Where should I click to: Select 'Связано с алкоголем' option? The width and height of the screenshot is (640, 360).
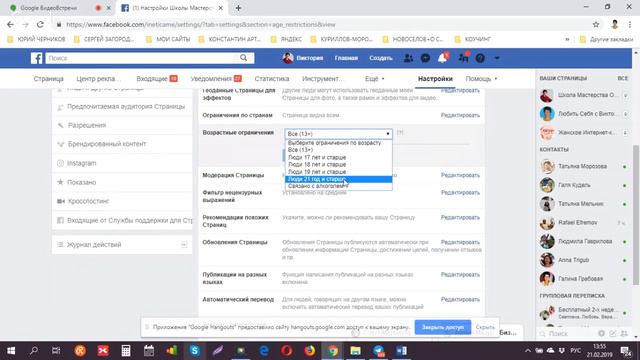click(x=338, y=186)
